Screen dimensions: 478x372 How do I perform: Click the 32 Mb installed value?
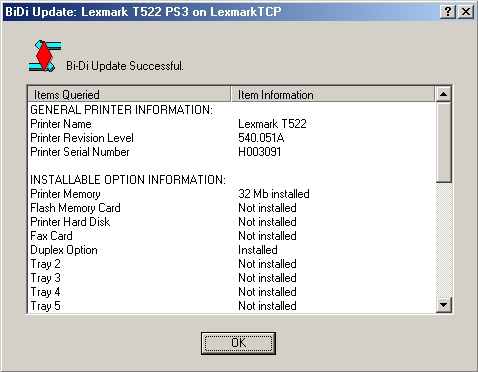pyautogui.click(x=274, y=194)
